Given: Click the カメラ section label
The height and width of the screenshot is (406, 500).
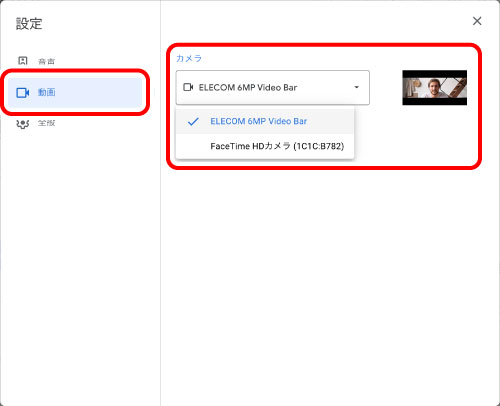Looking at the screenshot, I should [x=189, y=58].
